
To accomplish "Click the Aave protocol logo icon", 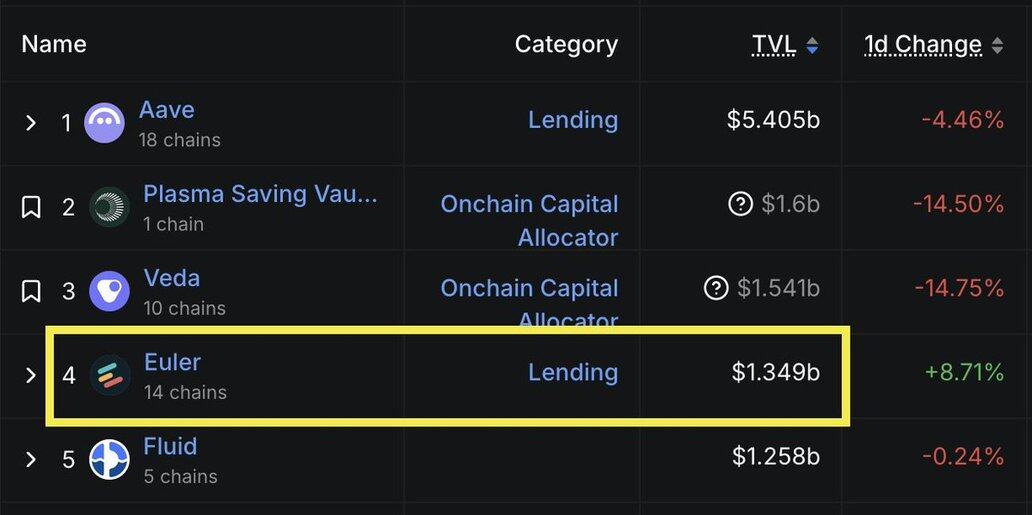I will pos(104,123).
